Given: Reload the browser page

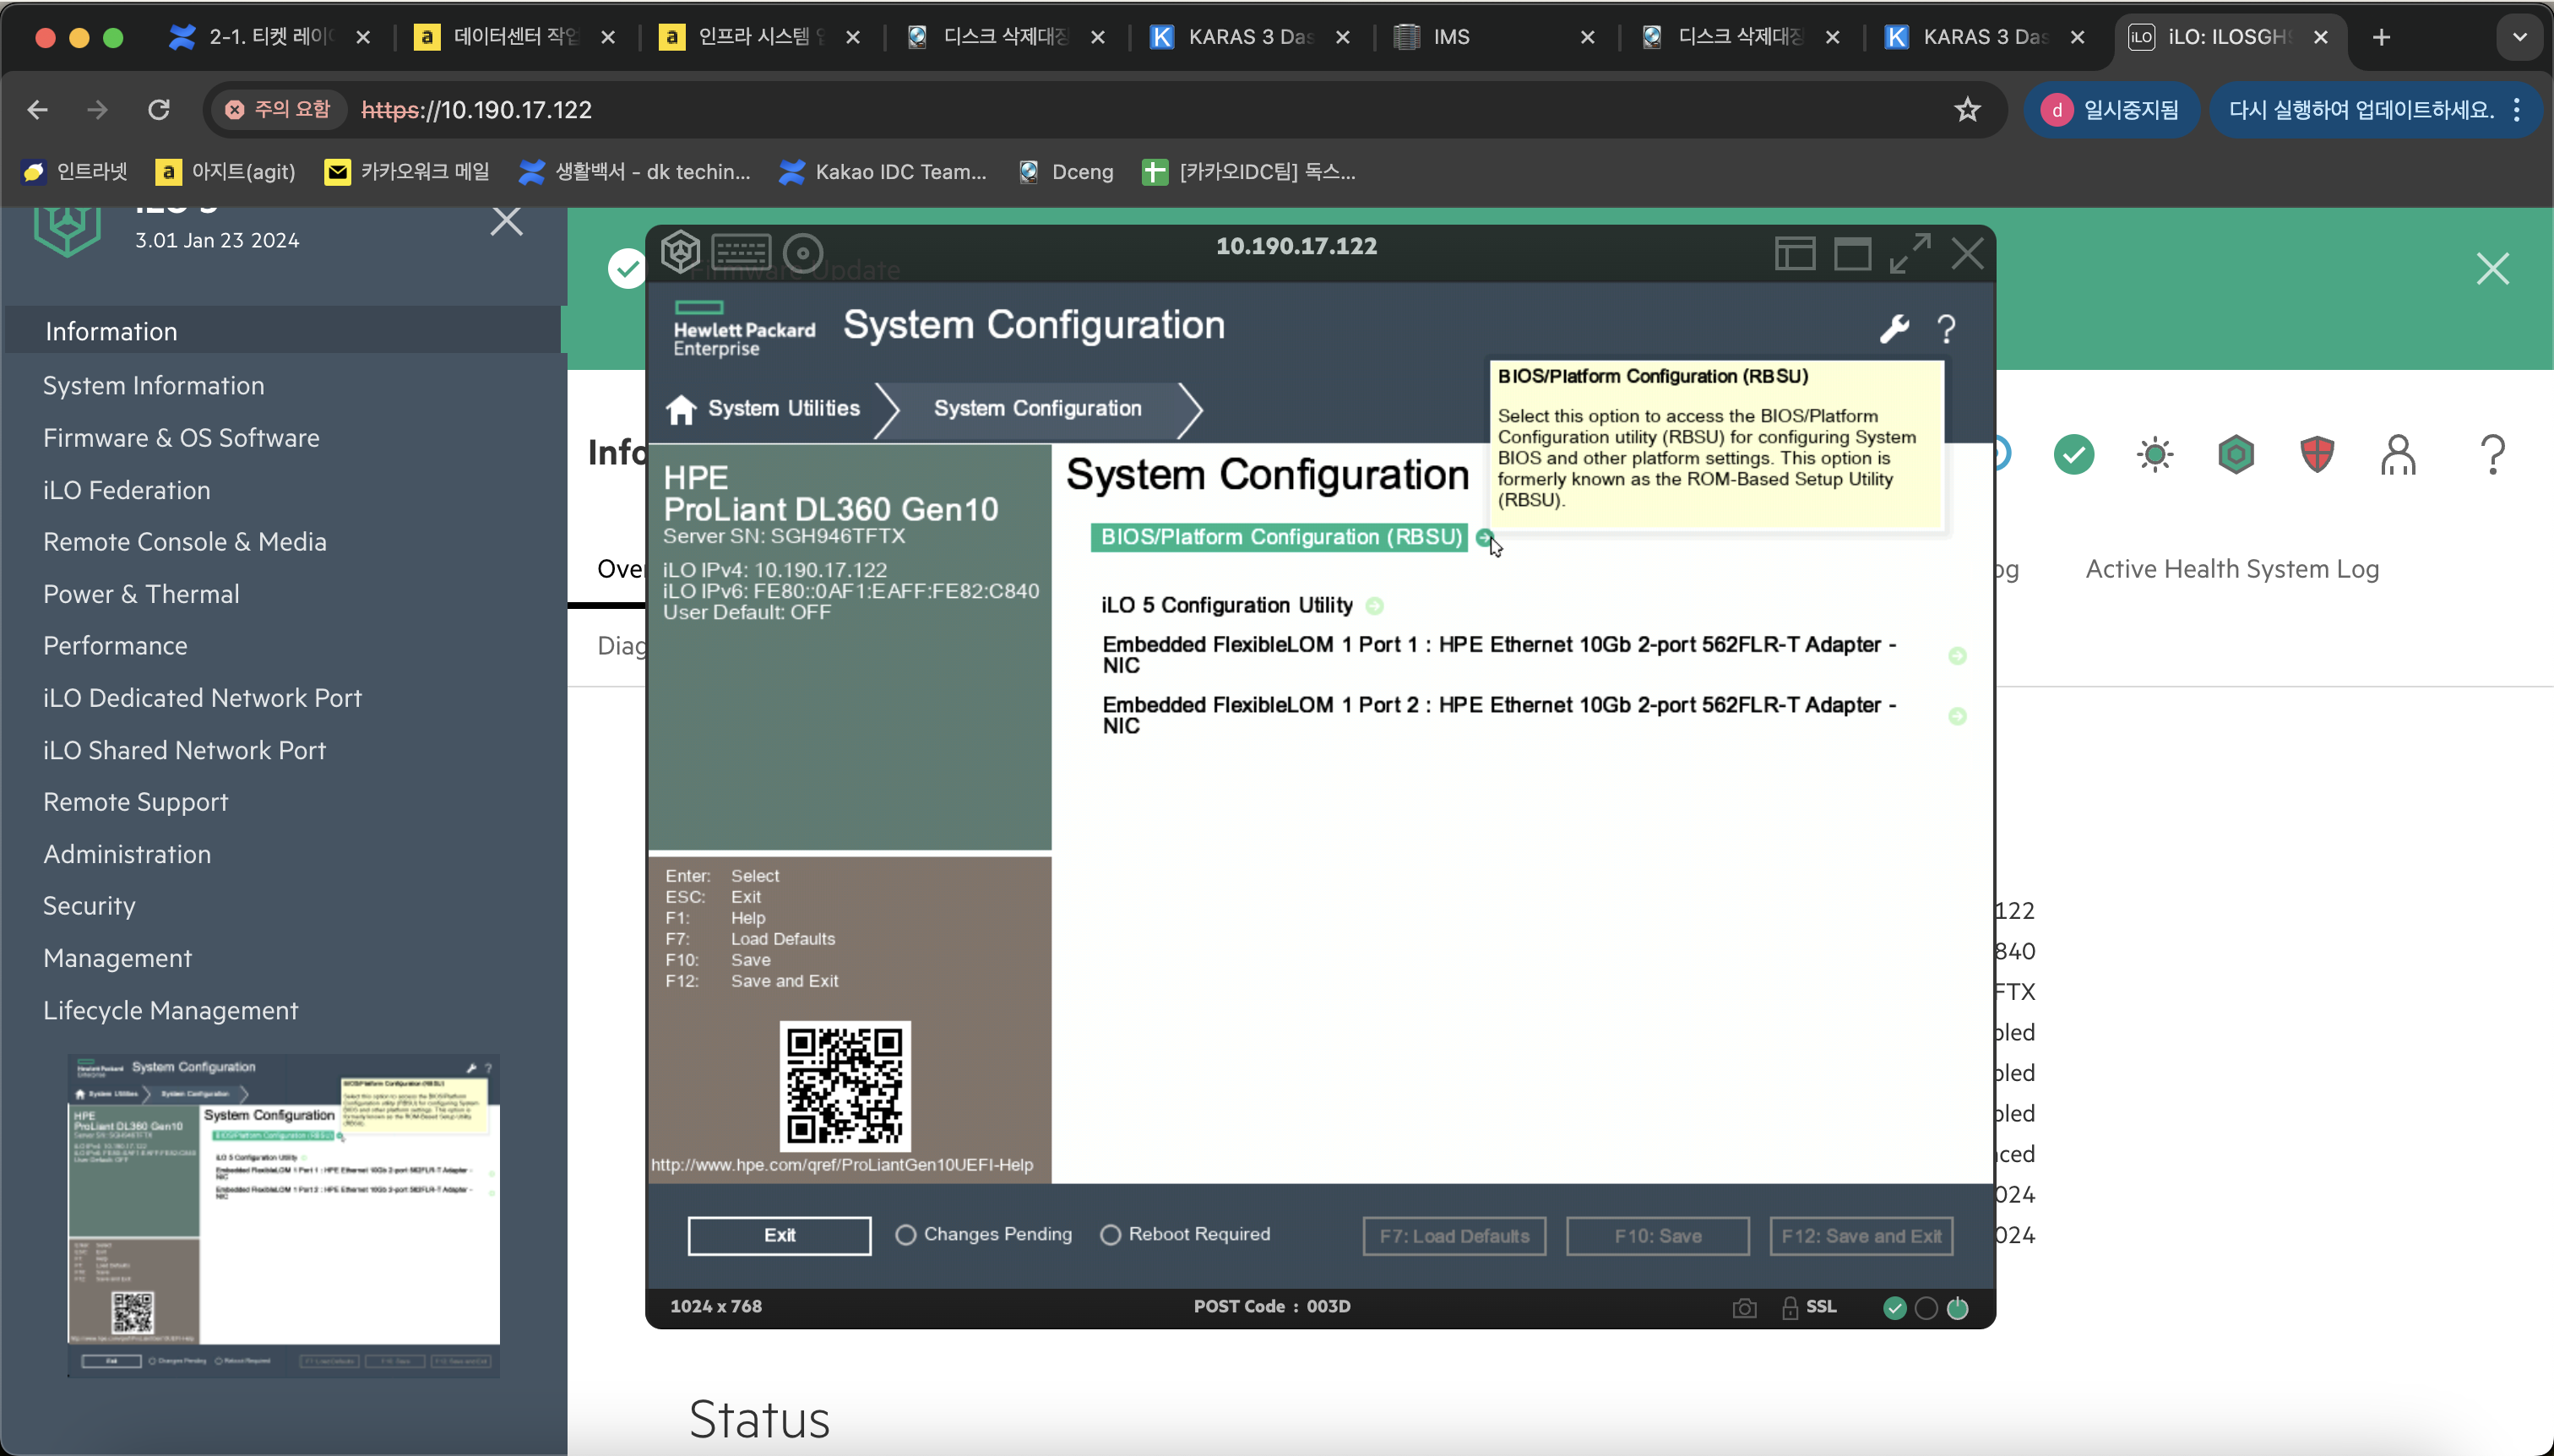Looking at the screenshot, I should (x=158, y=109).
